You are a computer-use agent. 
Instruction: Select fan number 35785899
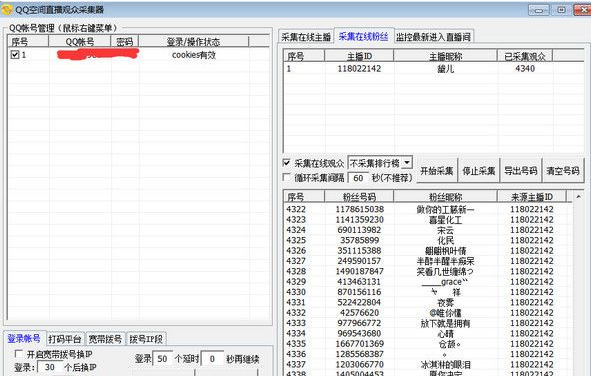point(359,240)
